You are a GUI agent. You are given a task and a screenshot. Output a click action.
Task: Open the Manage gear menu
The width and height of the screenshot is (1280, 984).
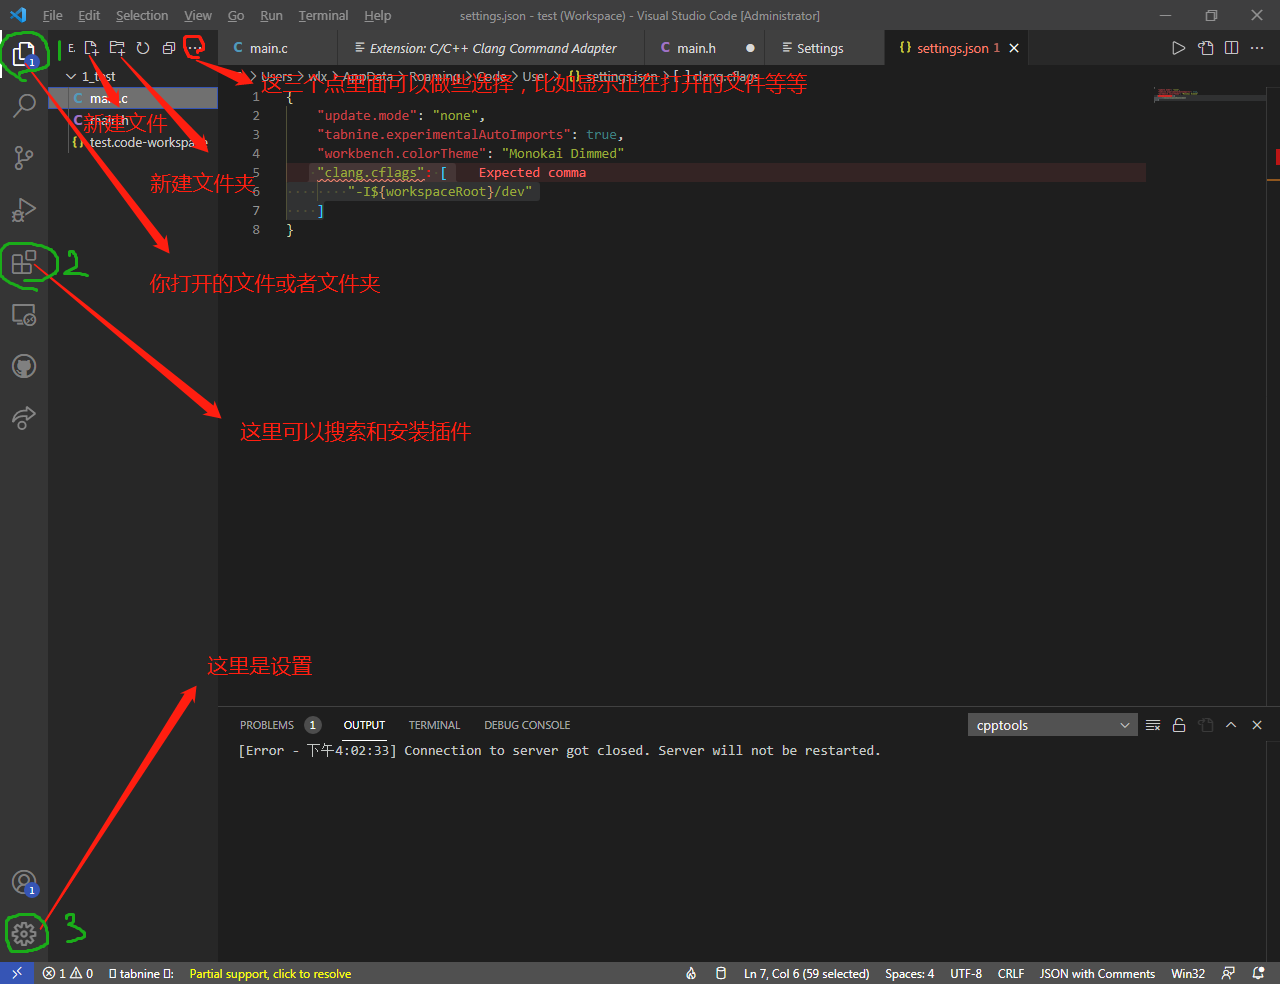[x=24, y=933]
